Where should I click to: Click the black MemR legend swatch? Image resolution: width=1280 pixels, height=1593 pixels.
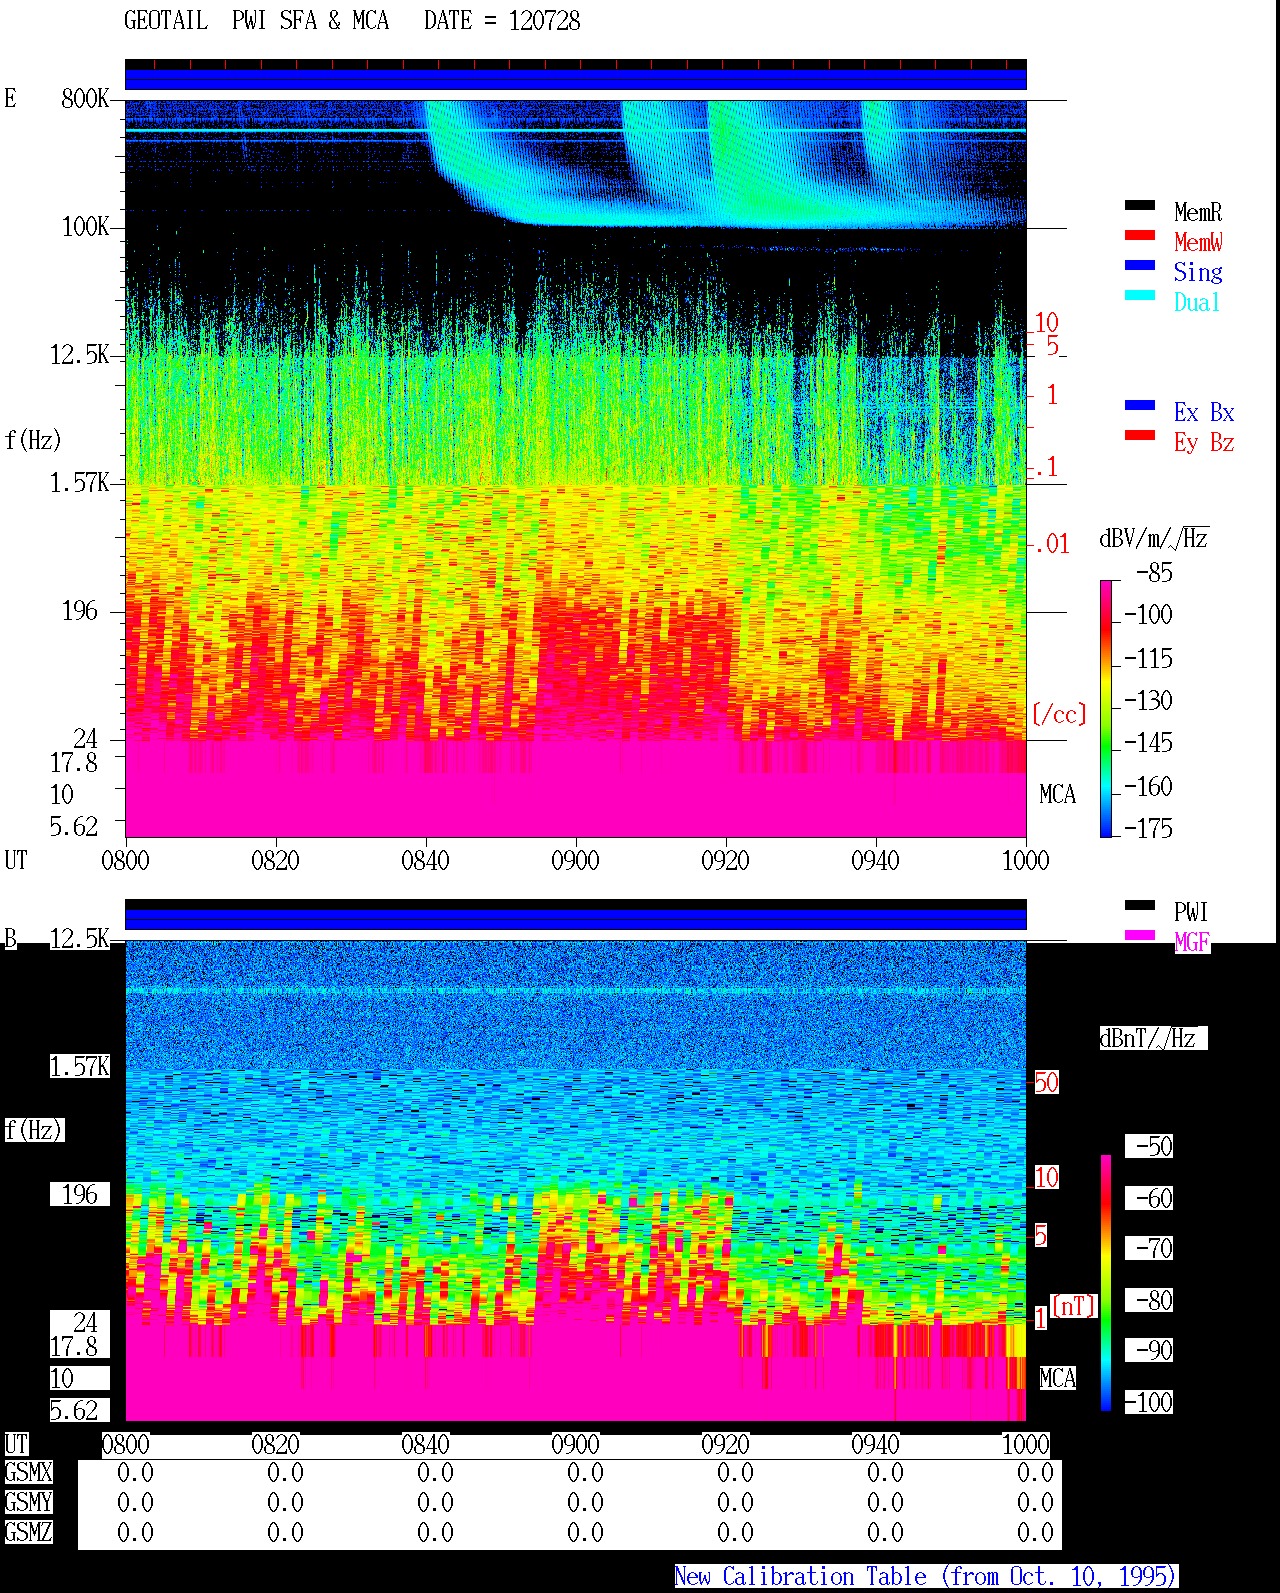pos(1140,206)
